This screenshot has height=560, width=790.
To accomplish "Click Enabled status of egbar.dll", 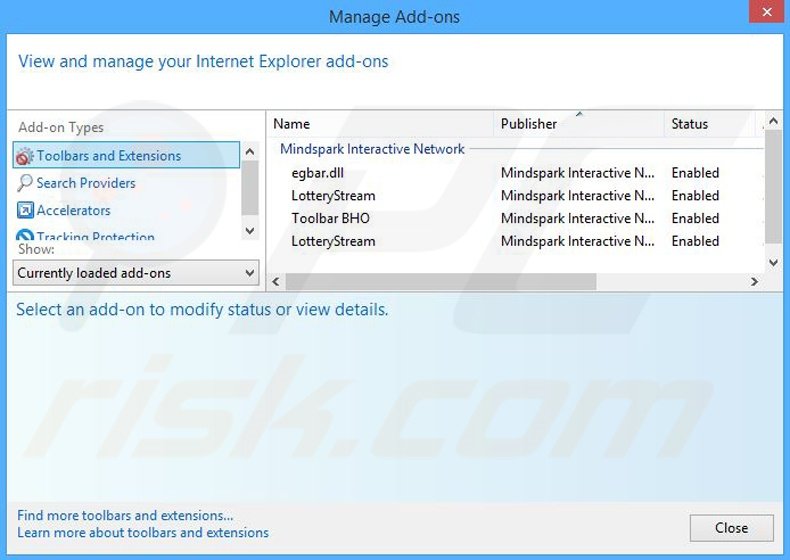I will tap(695, 173).
